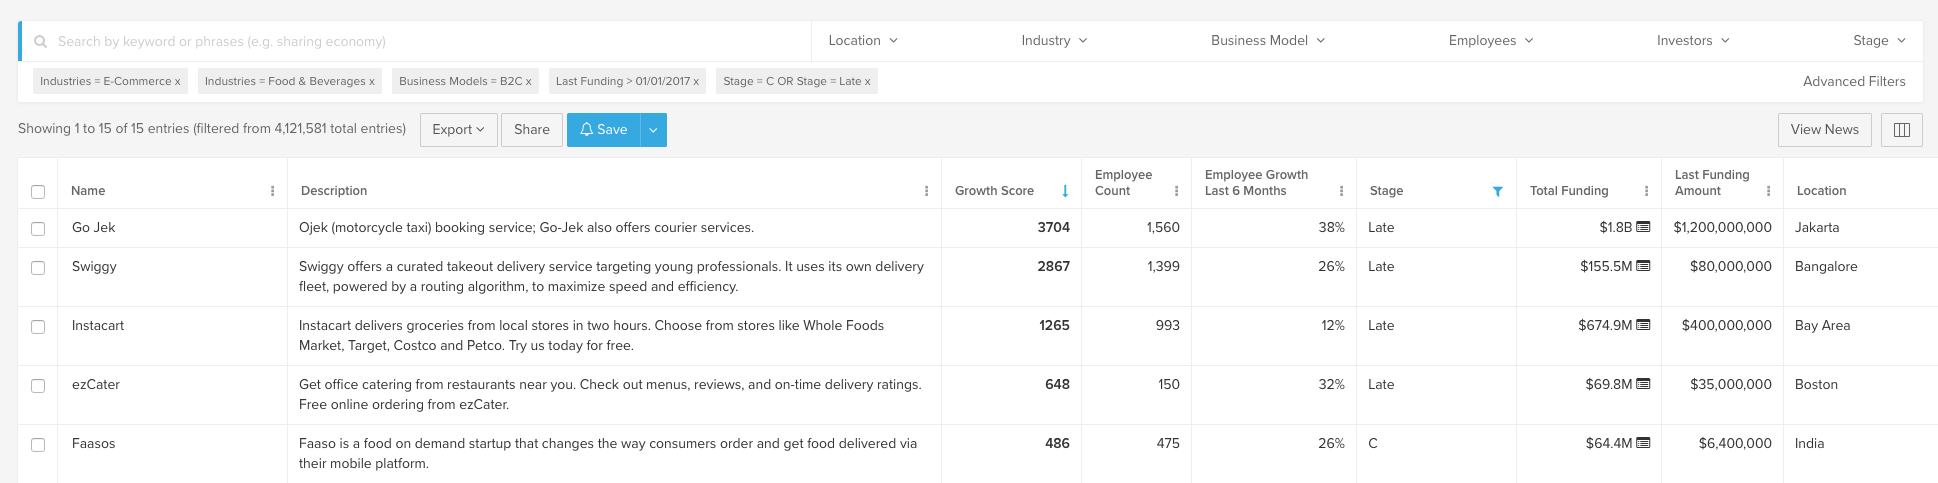Open the Investors filter dropdown
Viewport: 1938px width, 483px height.
[1693, 41]
